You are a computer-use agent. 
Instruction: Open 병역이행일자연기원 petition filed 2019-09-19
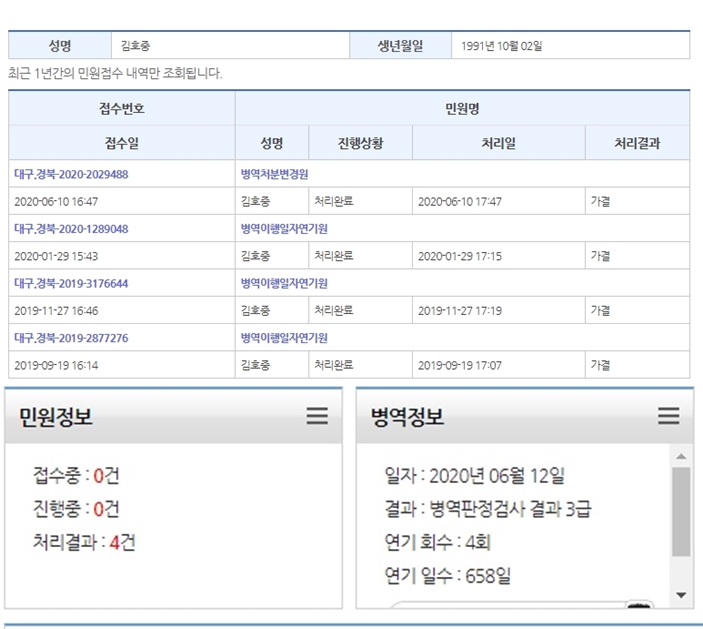pos(284,338)
